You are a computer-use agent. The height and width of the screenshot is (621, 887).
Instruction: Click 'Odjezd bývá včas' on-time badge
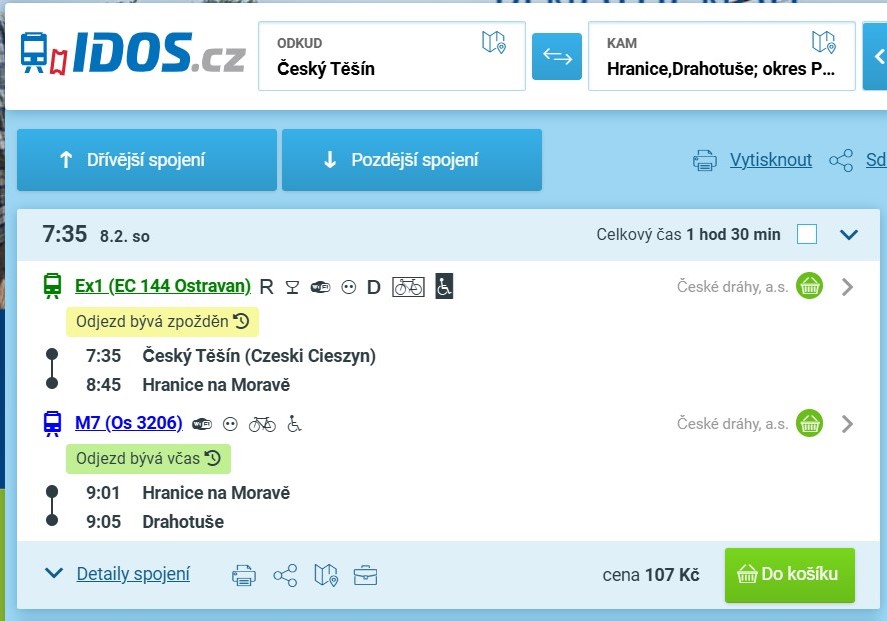(148, 459)
